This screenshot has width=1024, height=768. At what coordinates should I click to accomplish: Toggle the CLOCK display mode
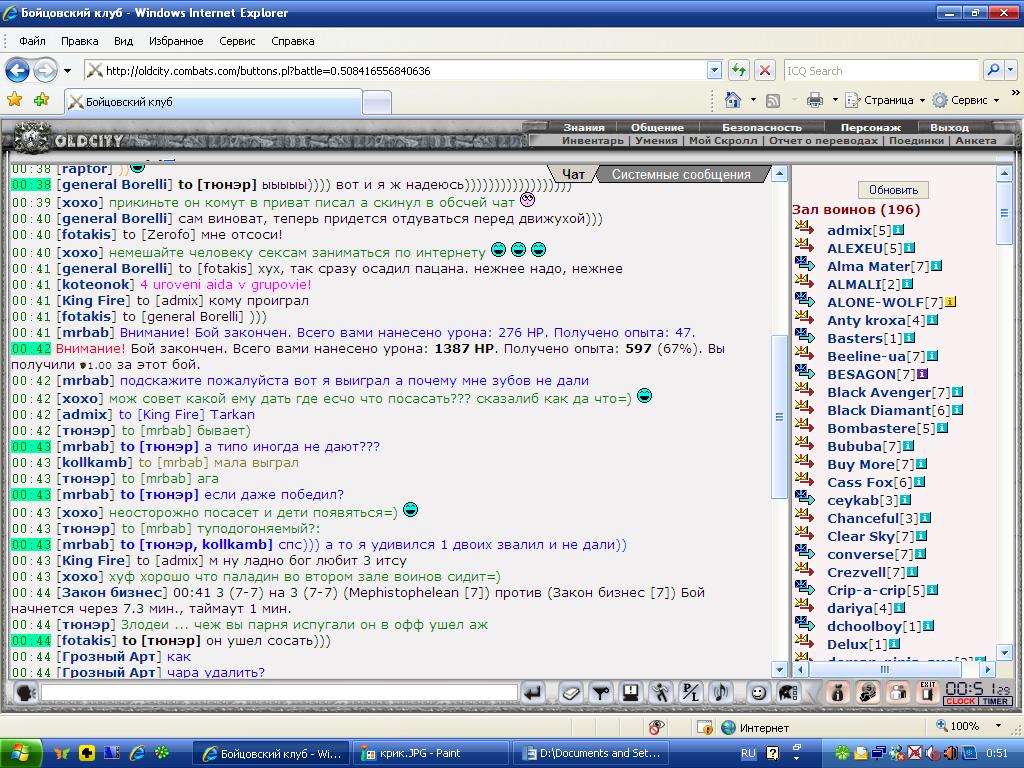pos(960,701)
